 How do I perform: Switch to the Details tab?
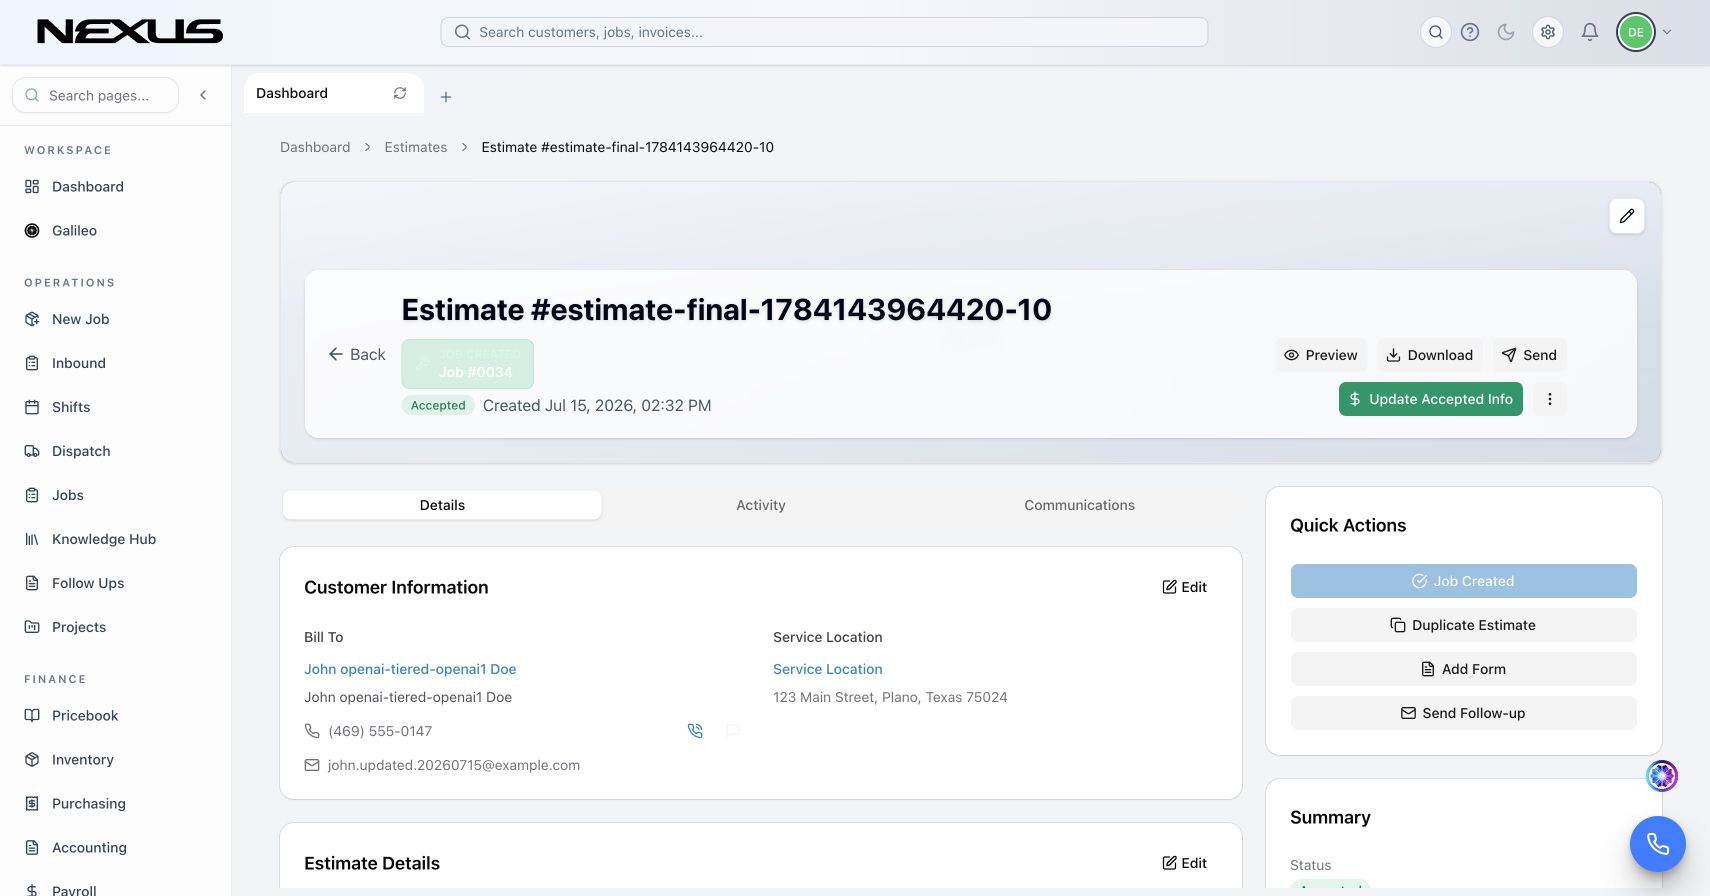coord(442,505)
